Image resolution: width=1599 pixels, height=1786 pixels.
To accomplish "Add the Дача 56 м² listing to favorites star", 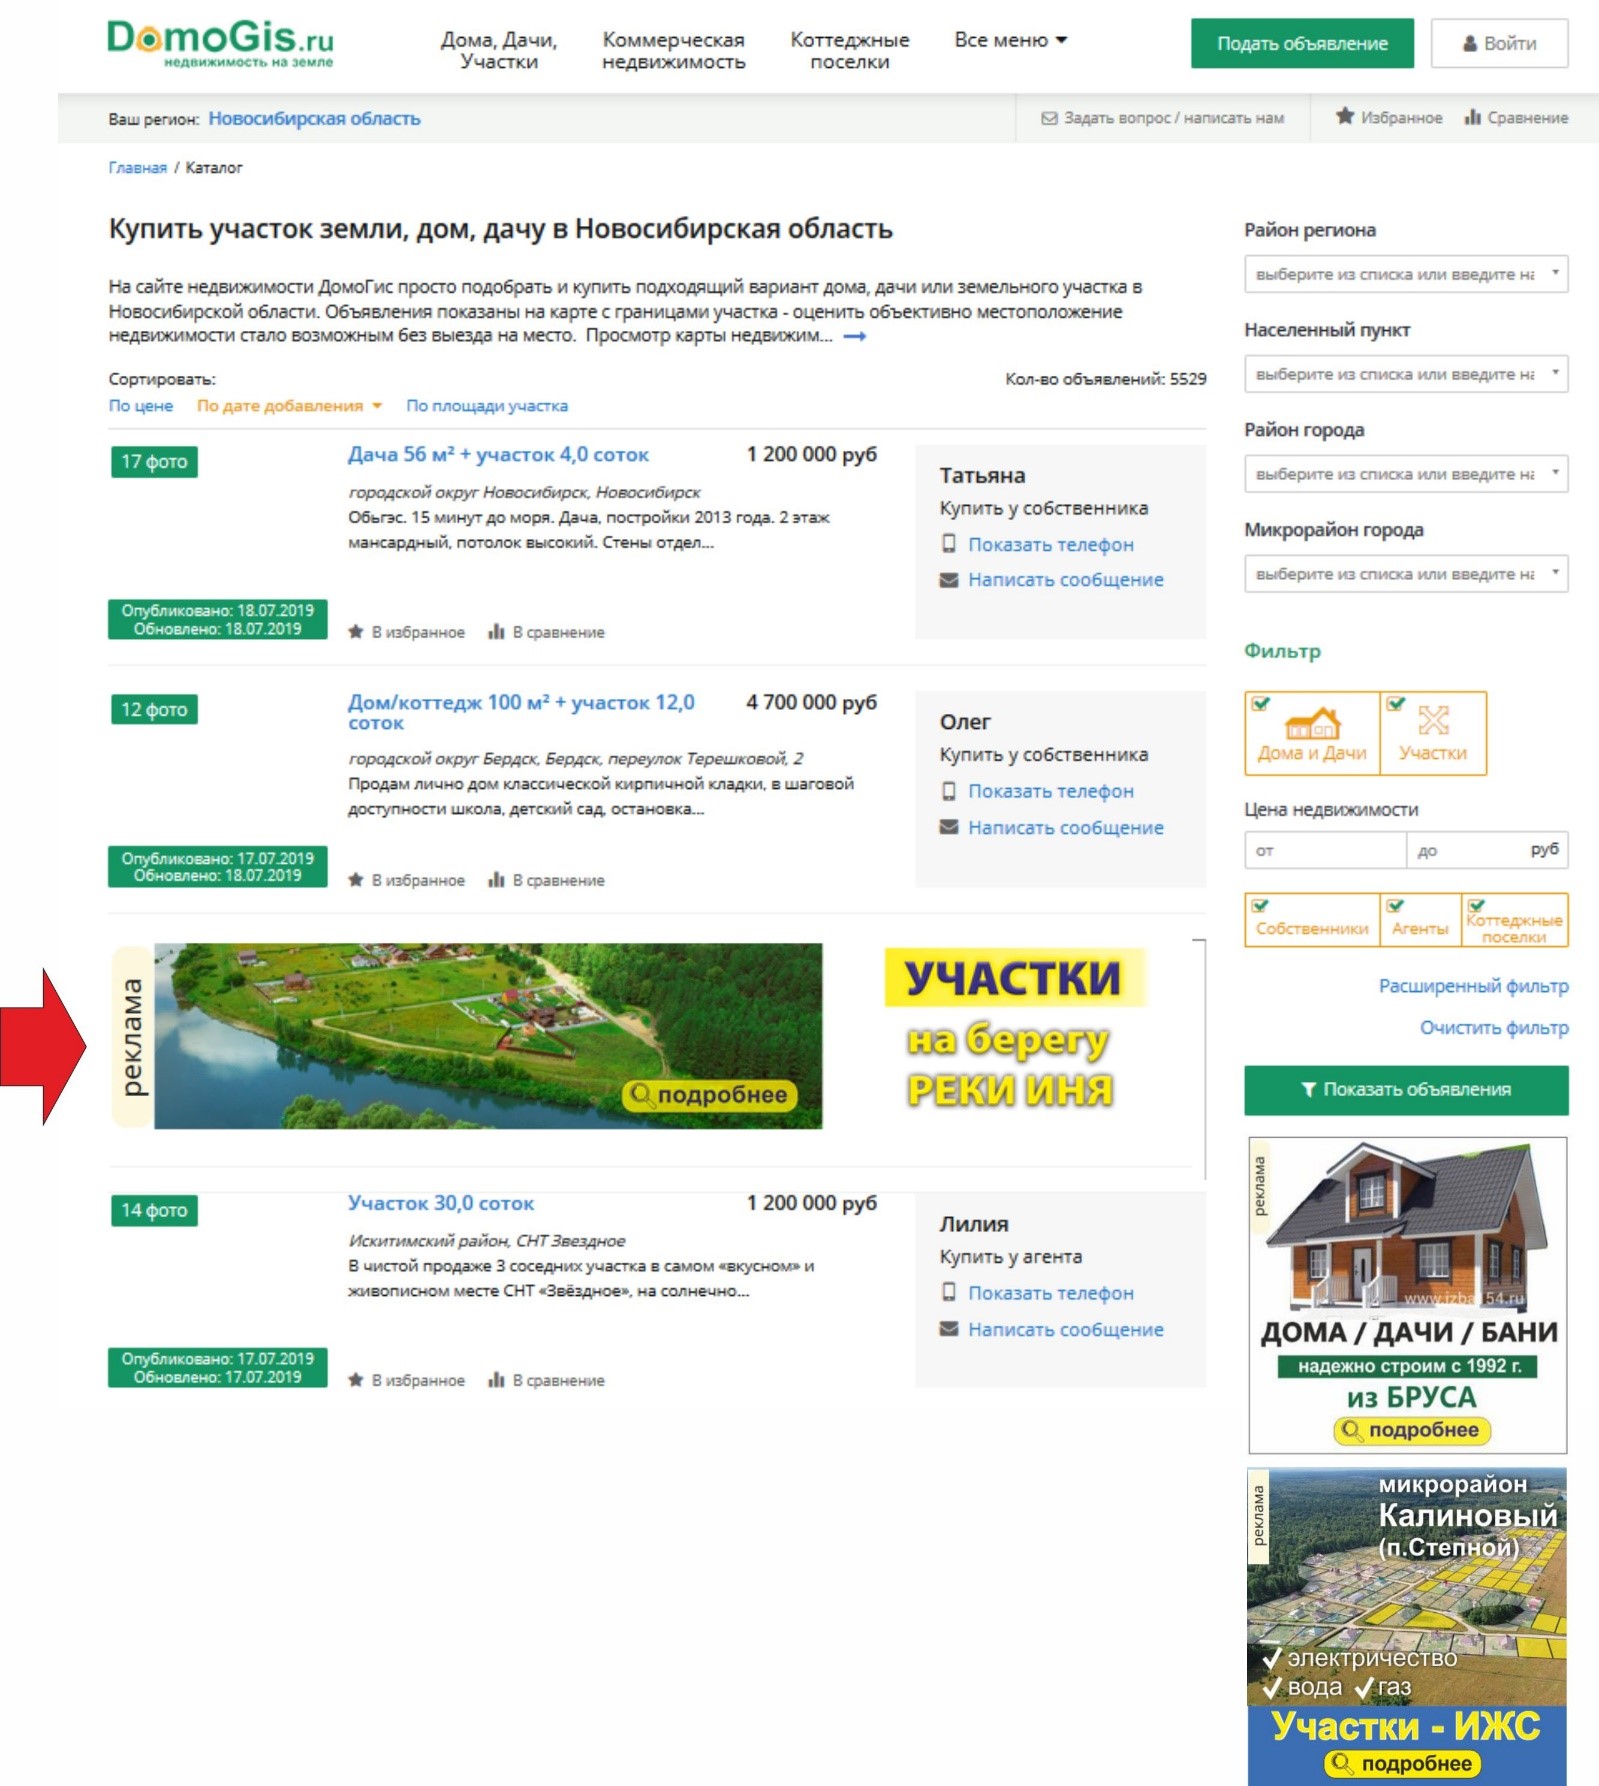I will coord(355,632).
